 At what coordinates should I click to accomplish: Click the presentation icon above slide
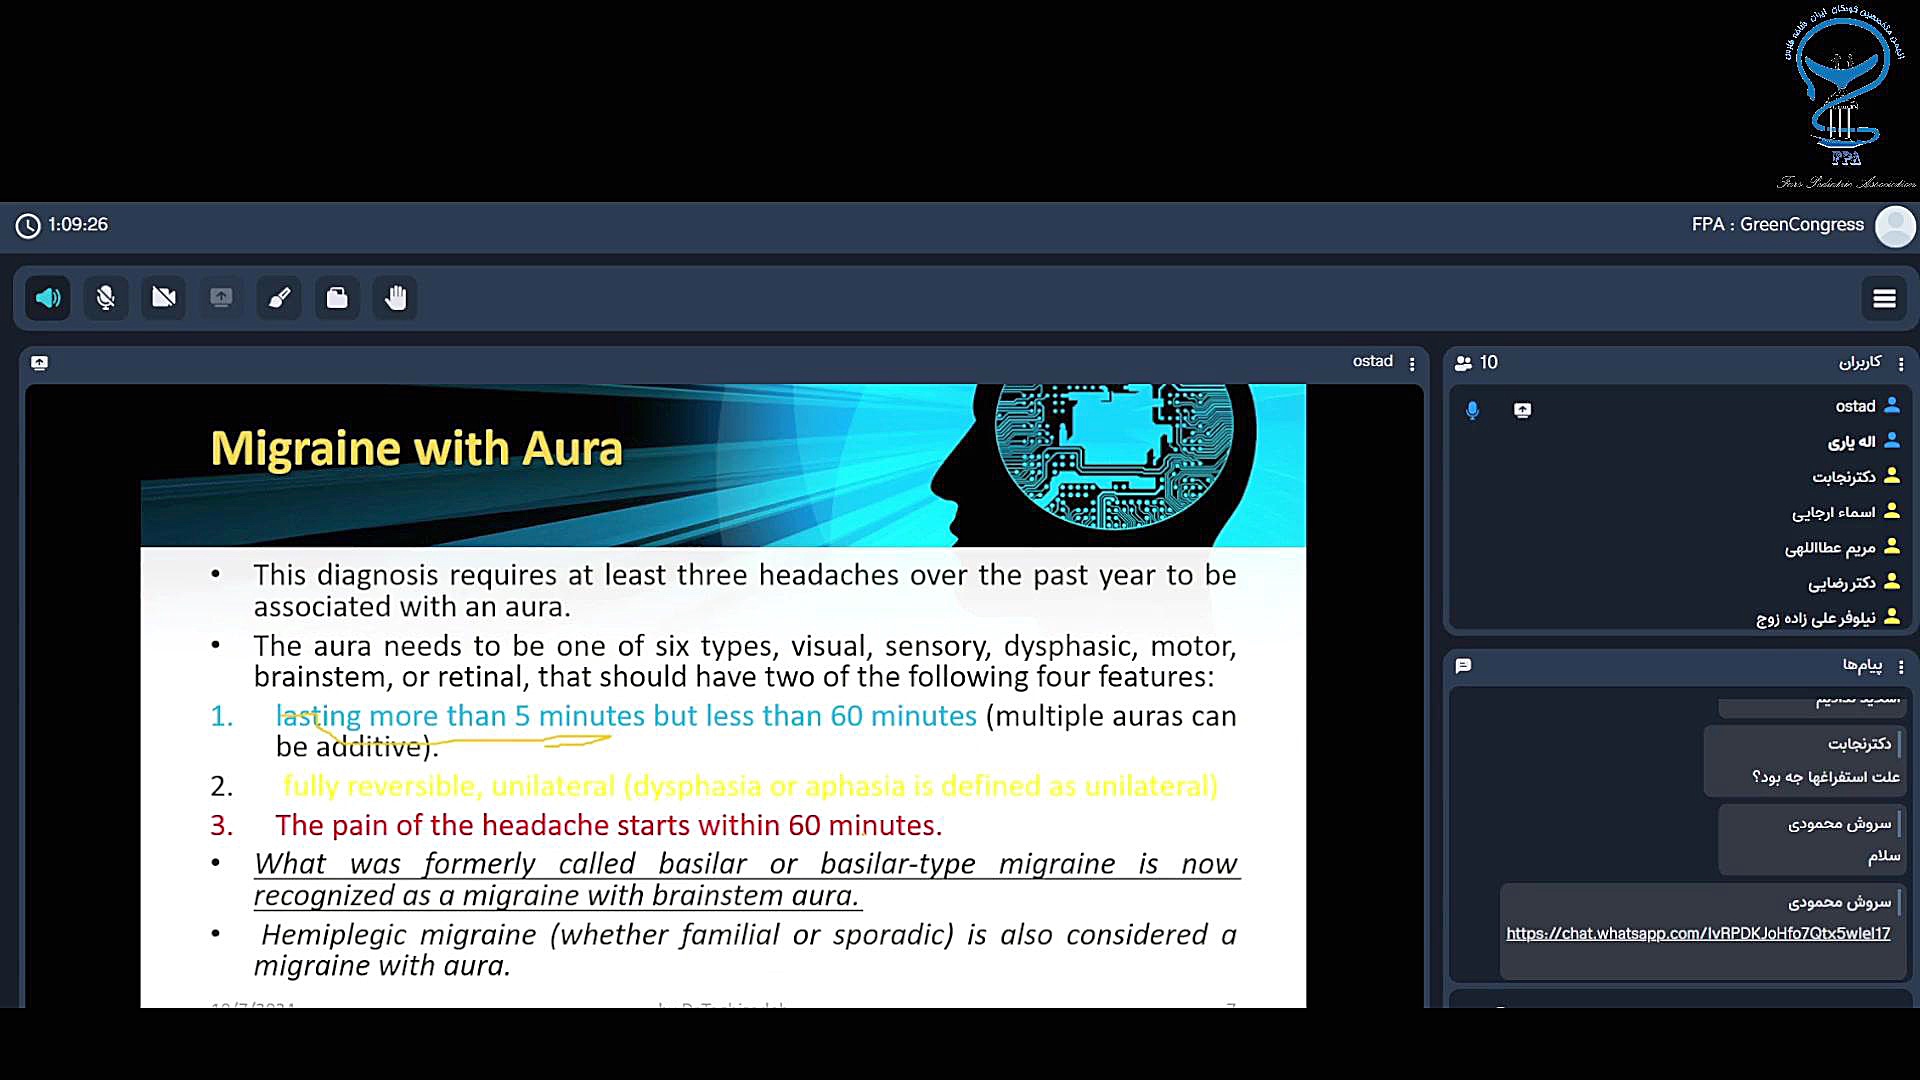point(39,363)
